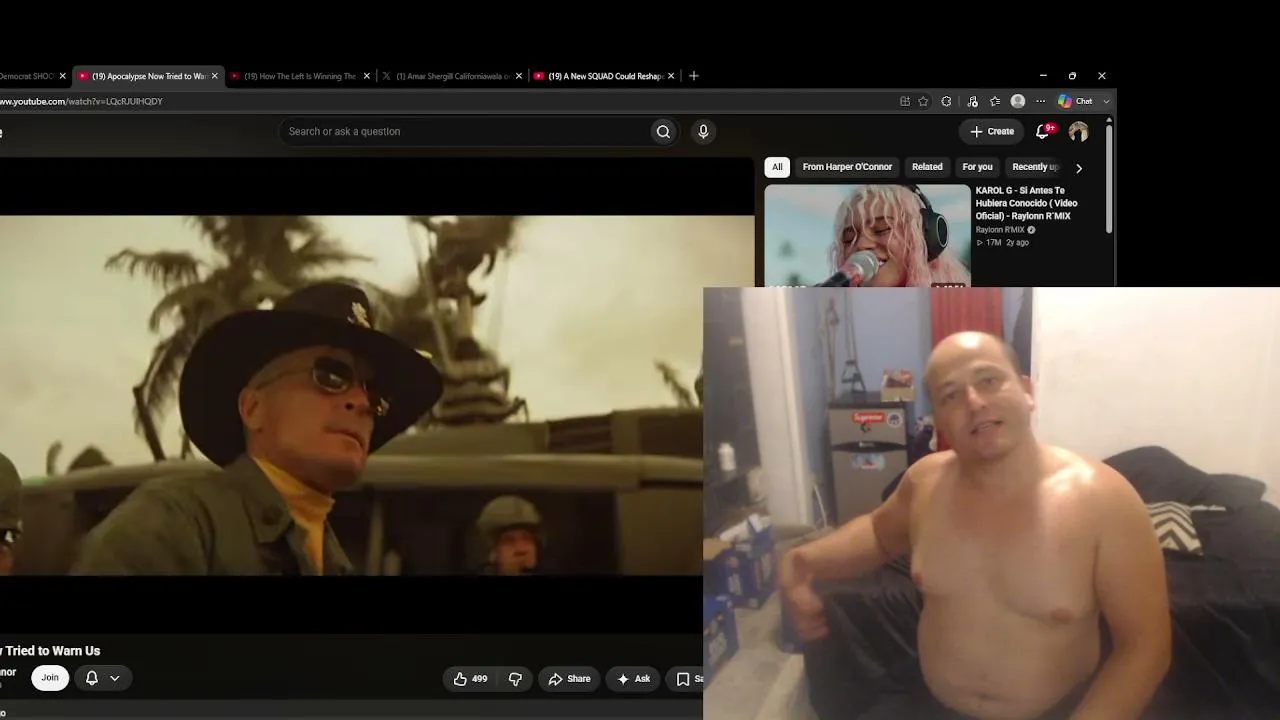Screen dimensions: 1280x720
Task: Open the Raylonn R'MIX channel link
Action: coord(1000,230)
